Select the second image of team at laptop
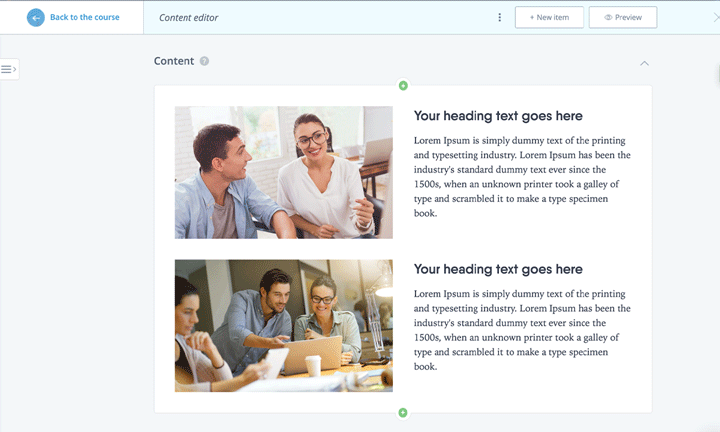Viewport: 720px width, 432px height. coord(284,325)
